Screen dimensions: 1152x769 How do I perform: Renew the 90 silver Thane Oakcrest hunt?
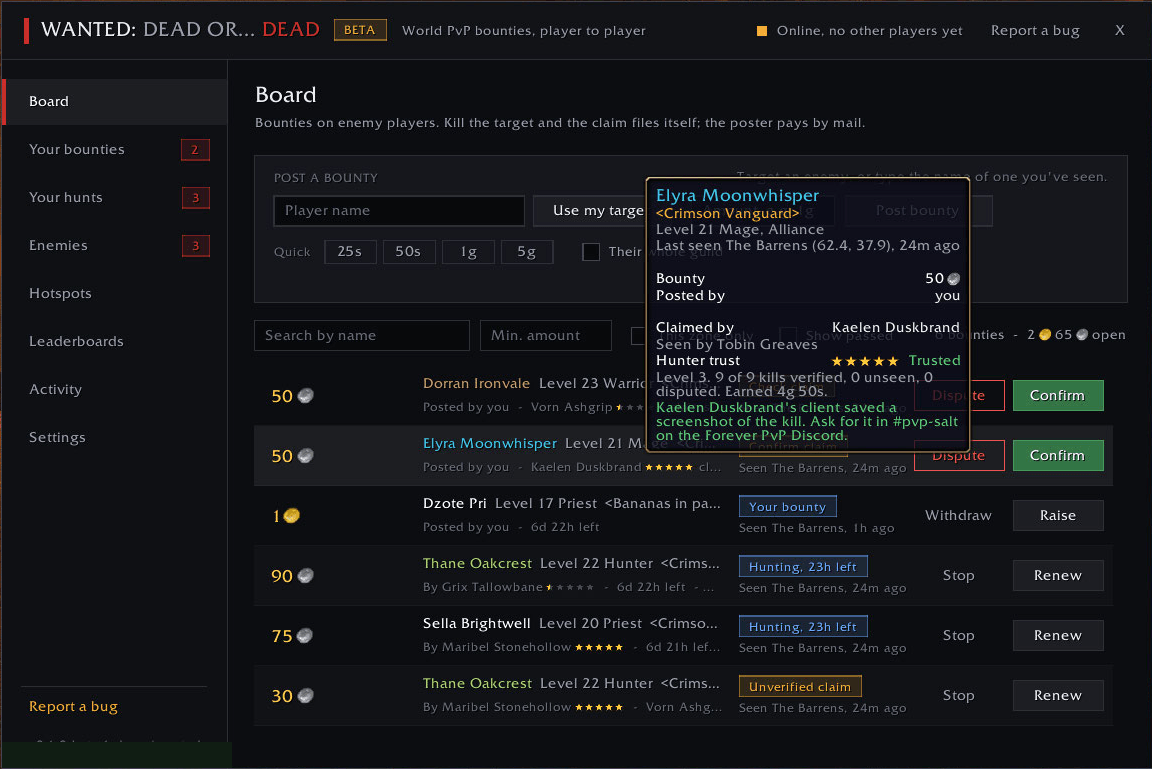click(1057, 576)
